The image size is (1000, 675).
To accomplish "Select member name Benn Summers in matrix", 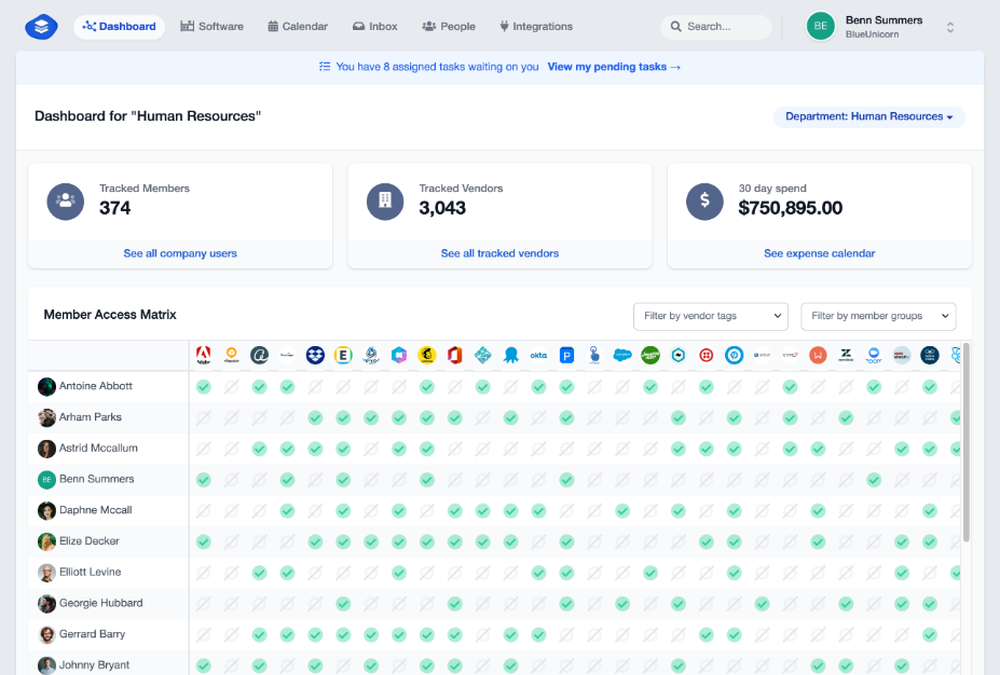I will tap(96, 479).
